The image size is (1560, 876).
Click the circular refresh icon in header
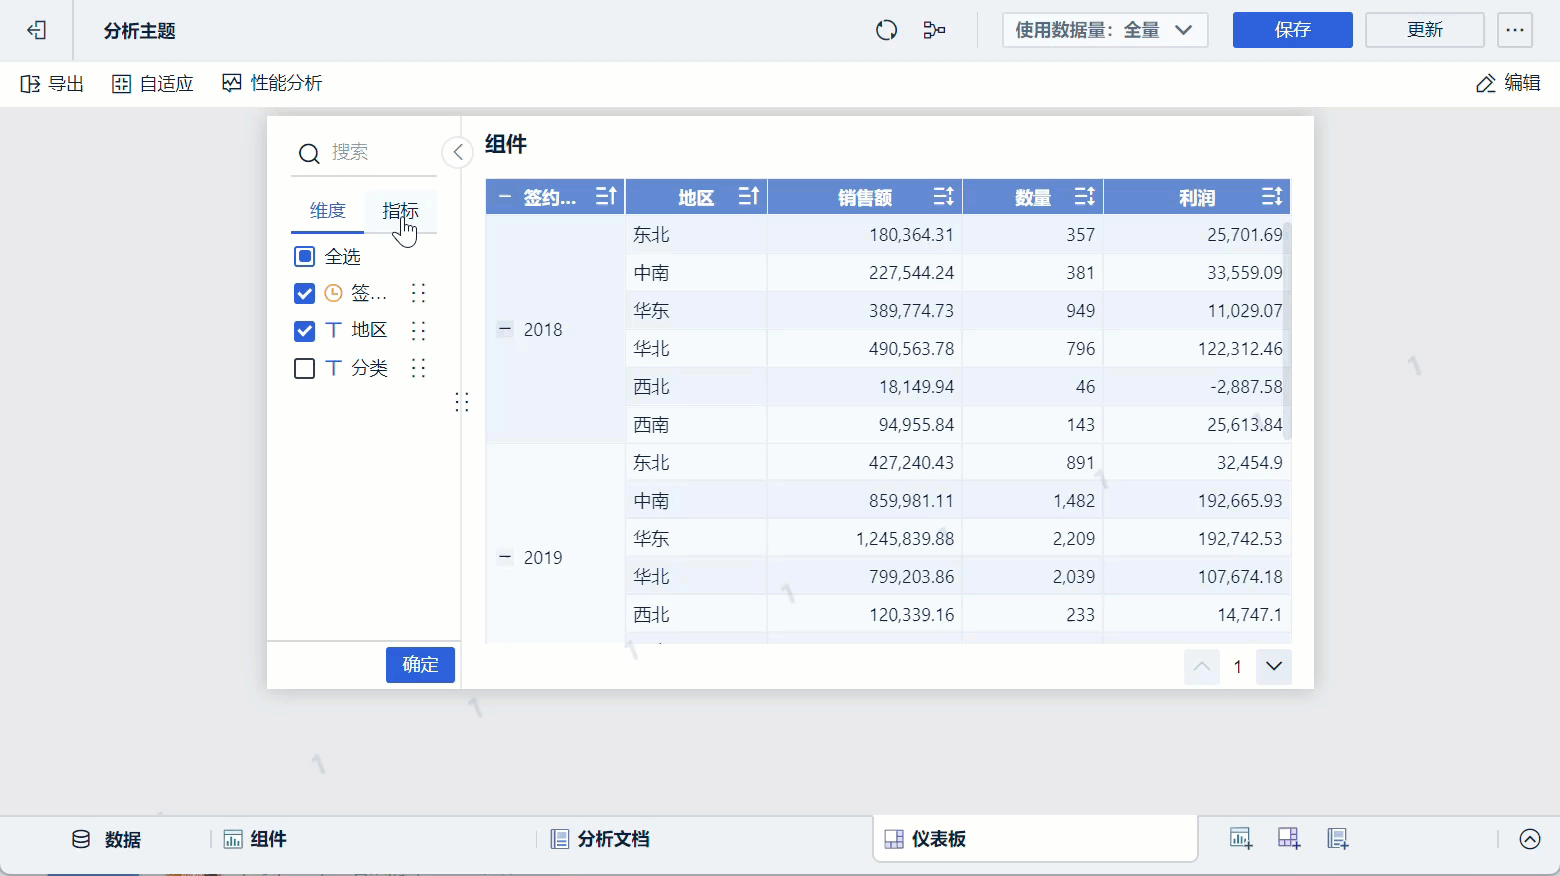coord(886,31)
